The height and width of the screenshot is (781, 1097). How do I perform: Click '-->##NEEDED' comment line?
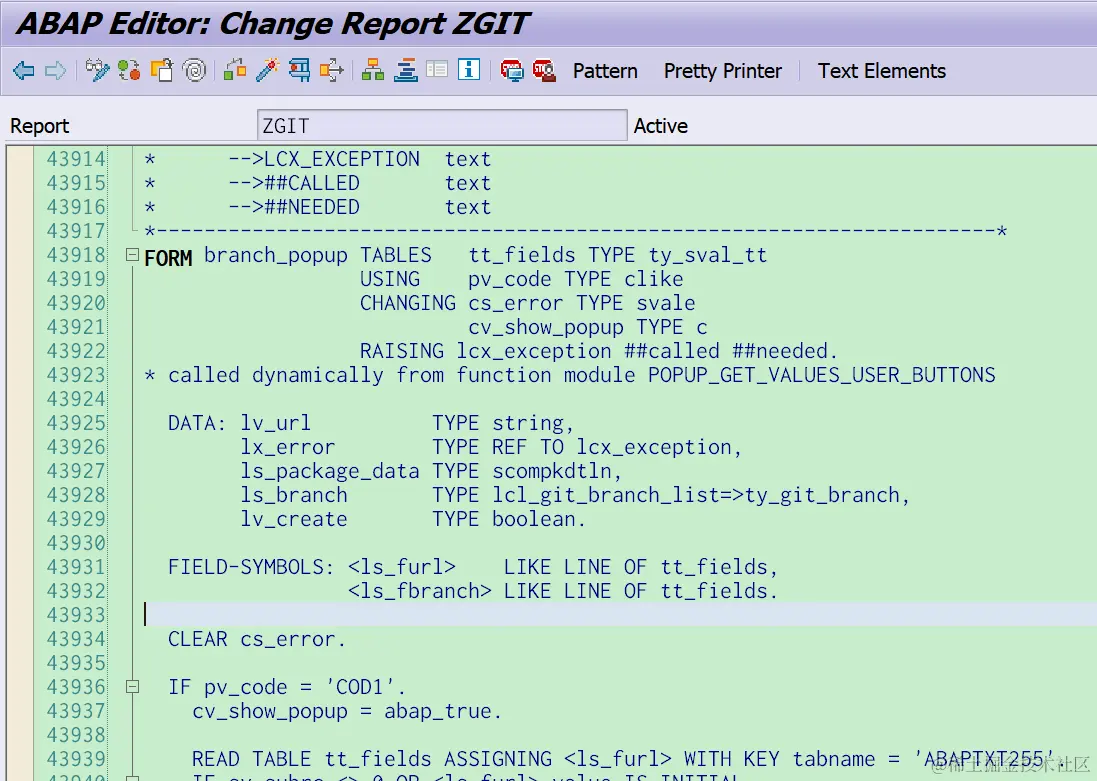click(294, 206)
